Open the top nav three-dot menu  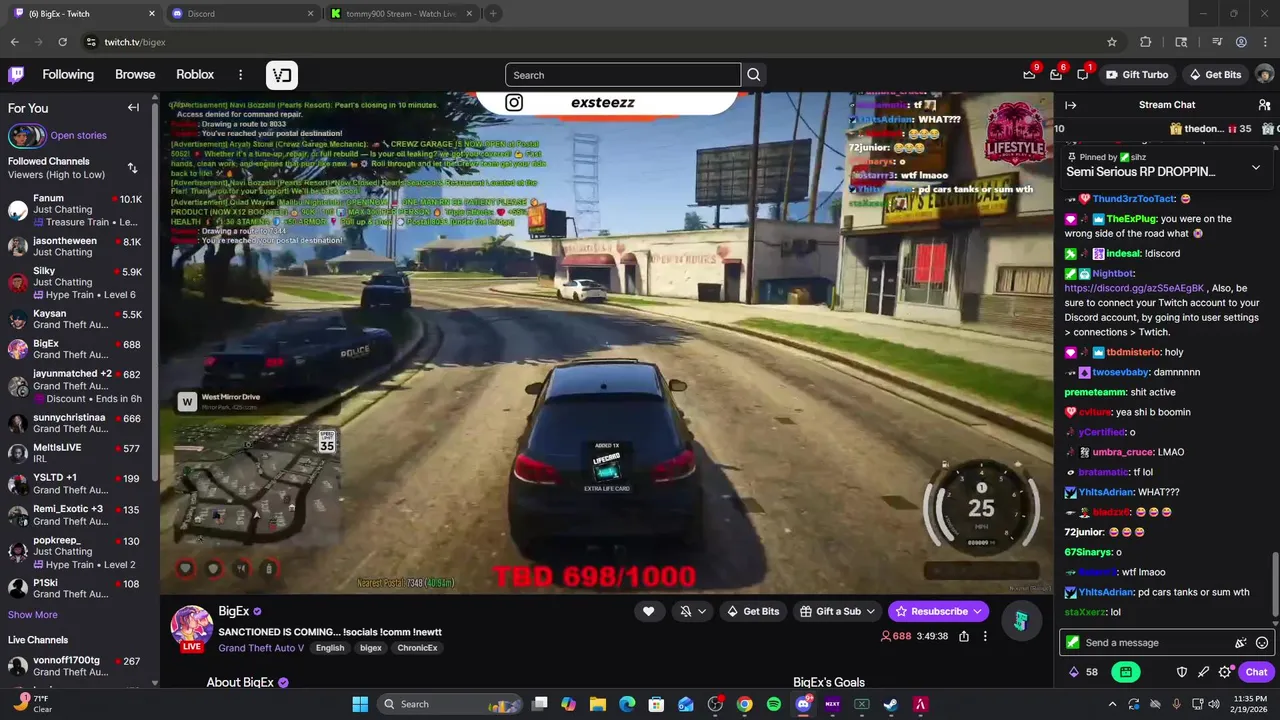pos(240,75)
